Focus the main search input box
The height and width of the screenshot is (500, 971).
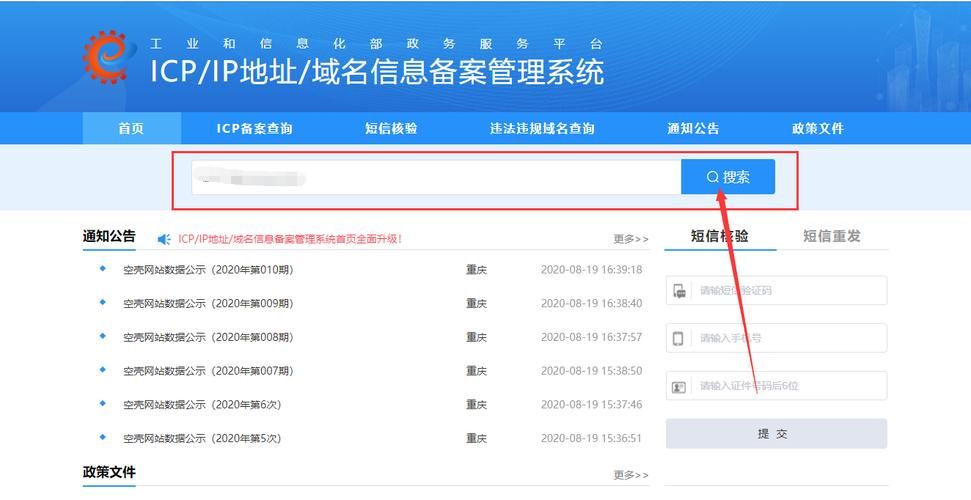coord(436,177)
